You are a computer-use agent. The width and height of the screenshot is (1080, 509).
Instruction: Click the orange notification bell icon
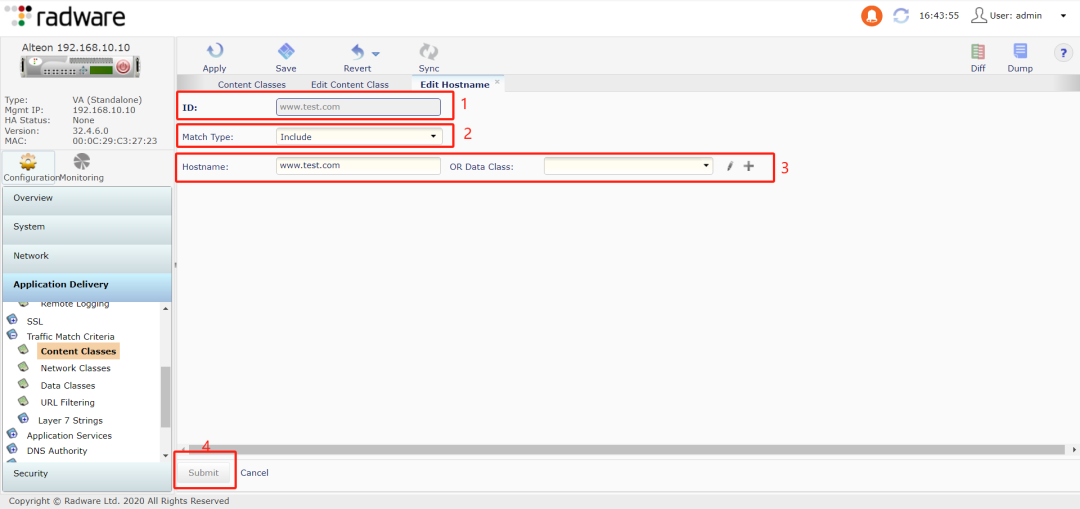[872, 16]
